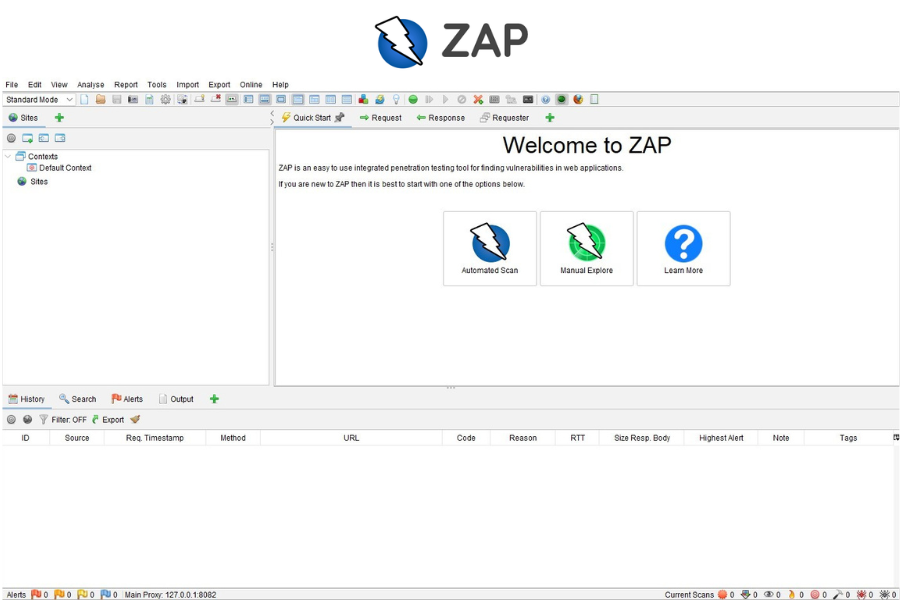Screen dimensions: 900x600
Task: Click the blue help question toolbar icon
Action: pos(545,99)
